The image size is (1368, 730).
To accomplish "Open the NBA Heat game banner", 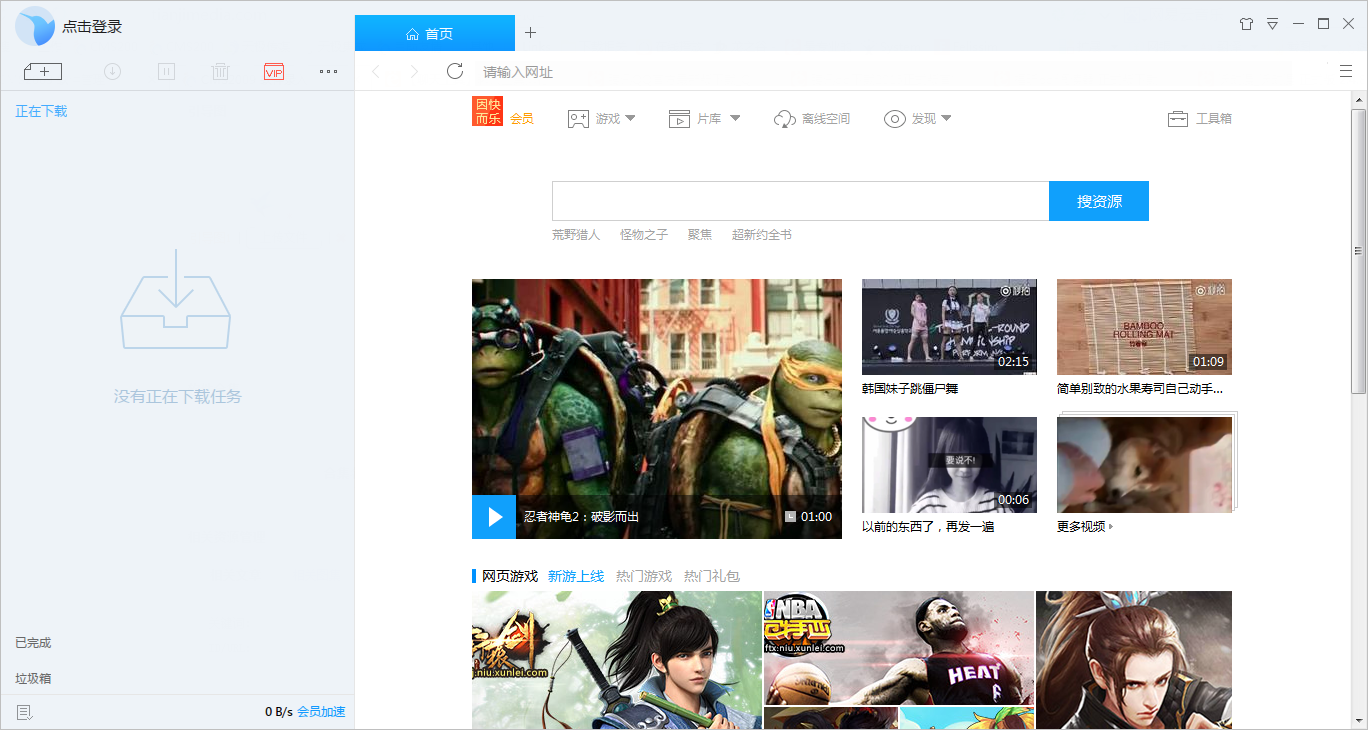I will 899,648.
